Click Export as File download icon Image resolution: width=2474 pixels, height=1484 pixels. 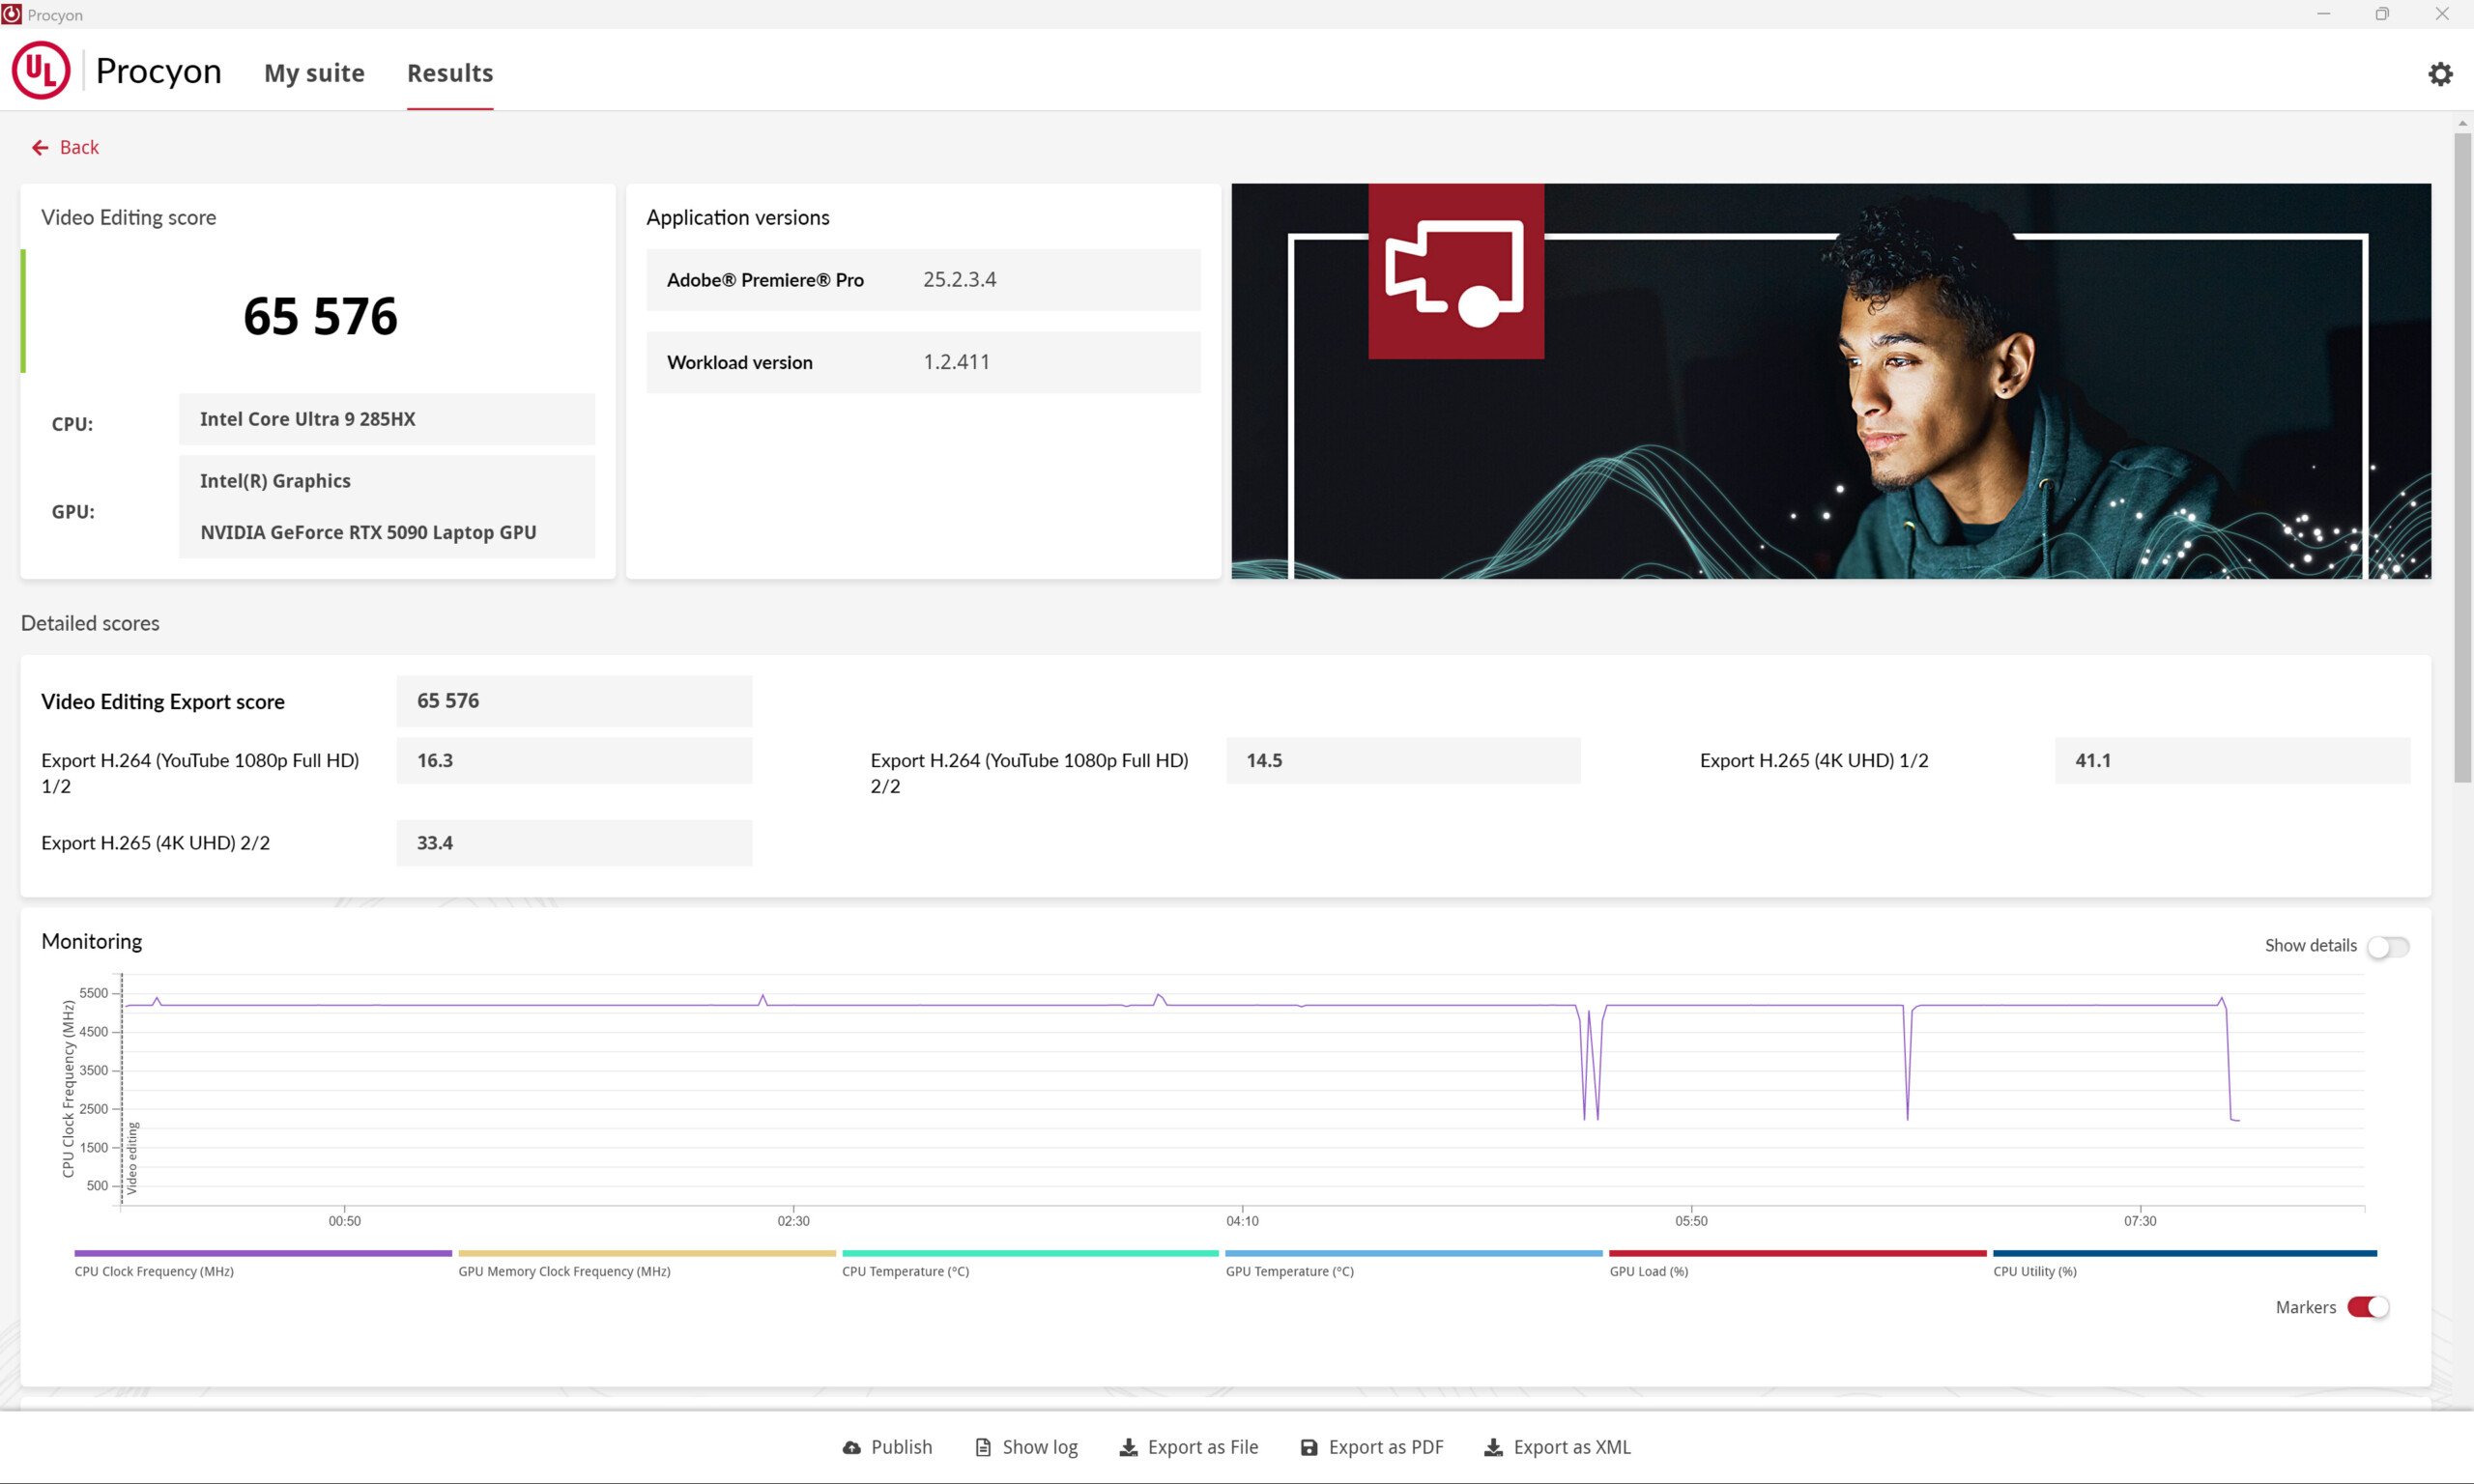click(1128, 1447)
